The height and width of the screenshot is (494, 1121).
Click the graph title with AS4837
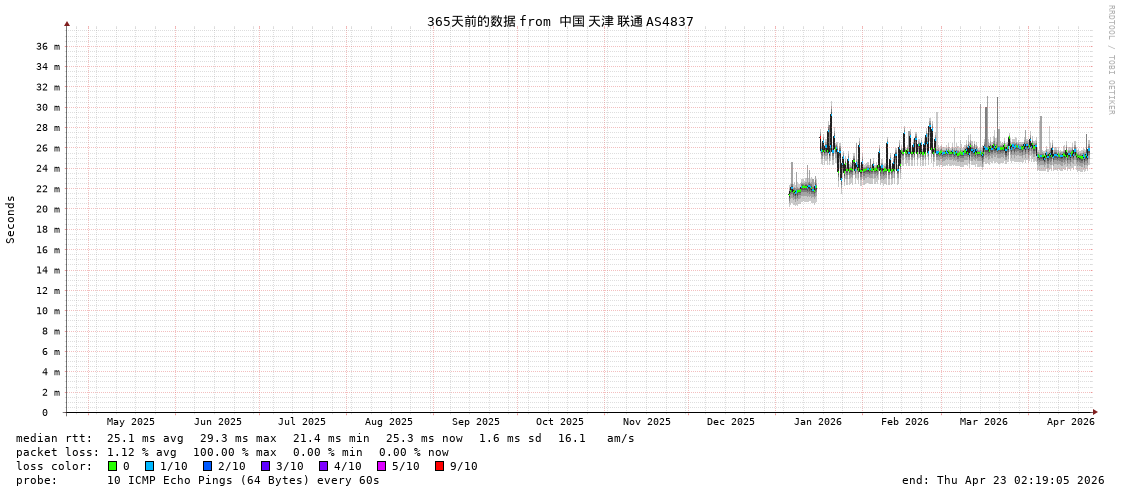point(560,21)
